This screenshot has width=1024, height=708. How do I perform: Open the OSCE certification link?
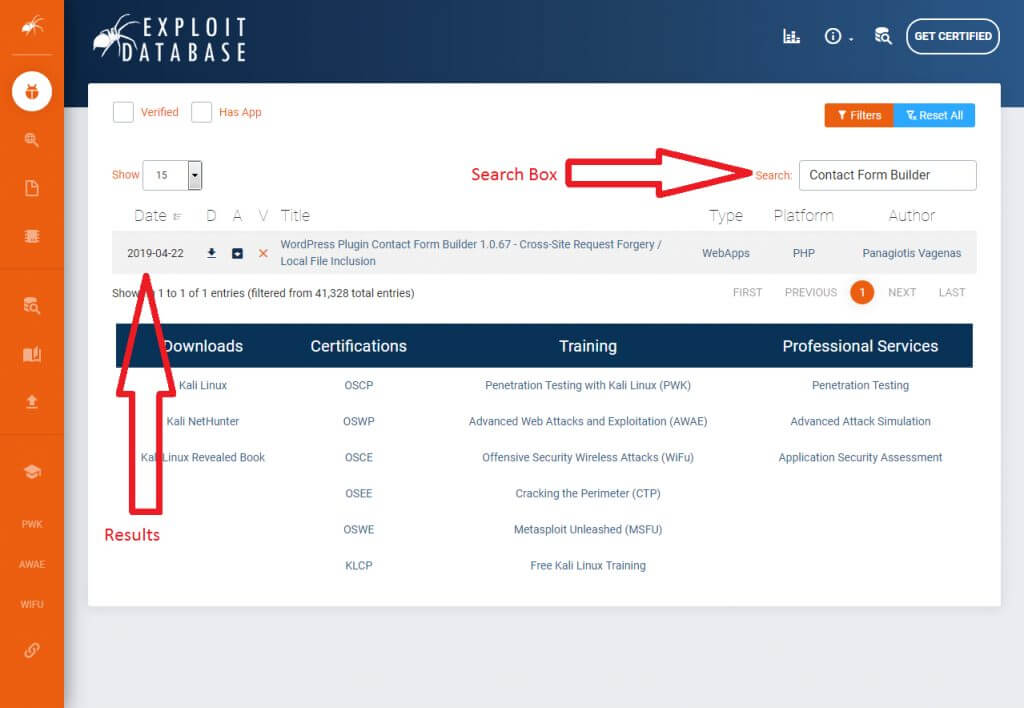click(x=359, y=457)
